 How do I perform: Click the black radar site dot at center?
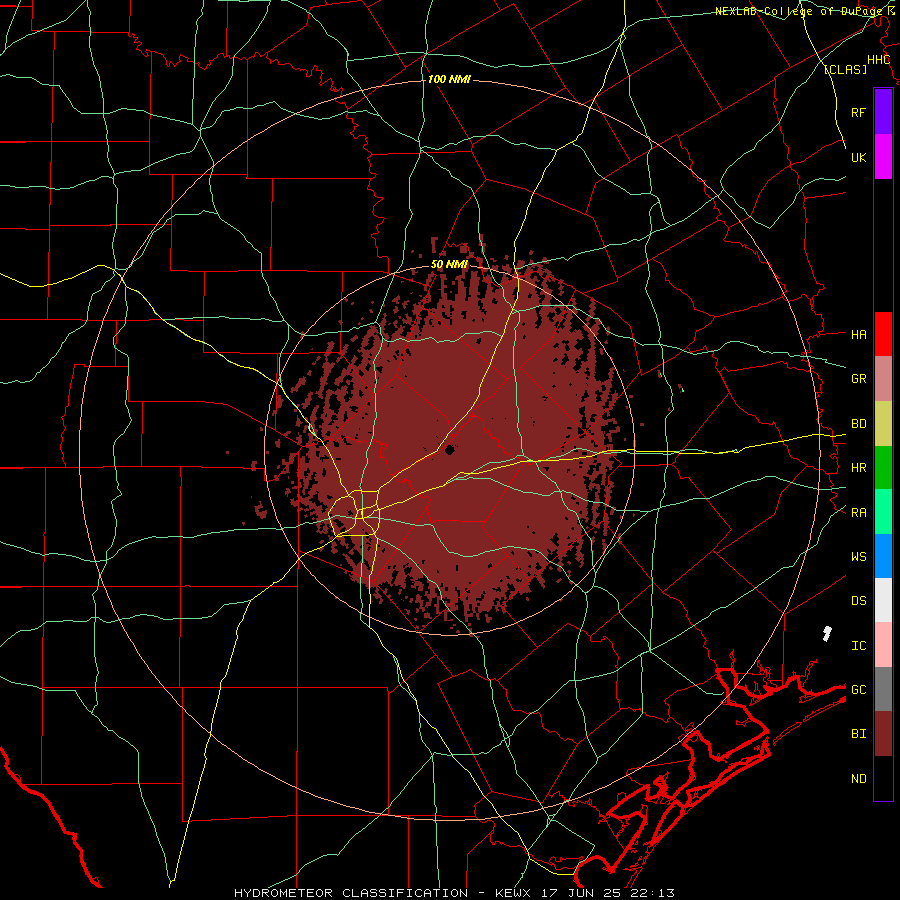point(450,450)
